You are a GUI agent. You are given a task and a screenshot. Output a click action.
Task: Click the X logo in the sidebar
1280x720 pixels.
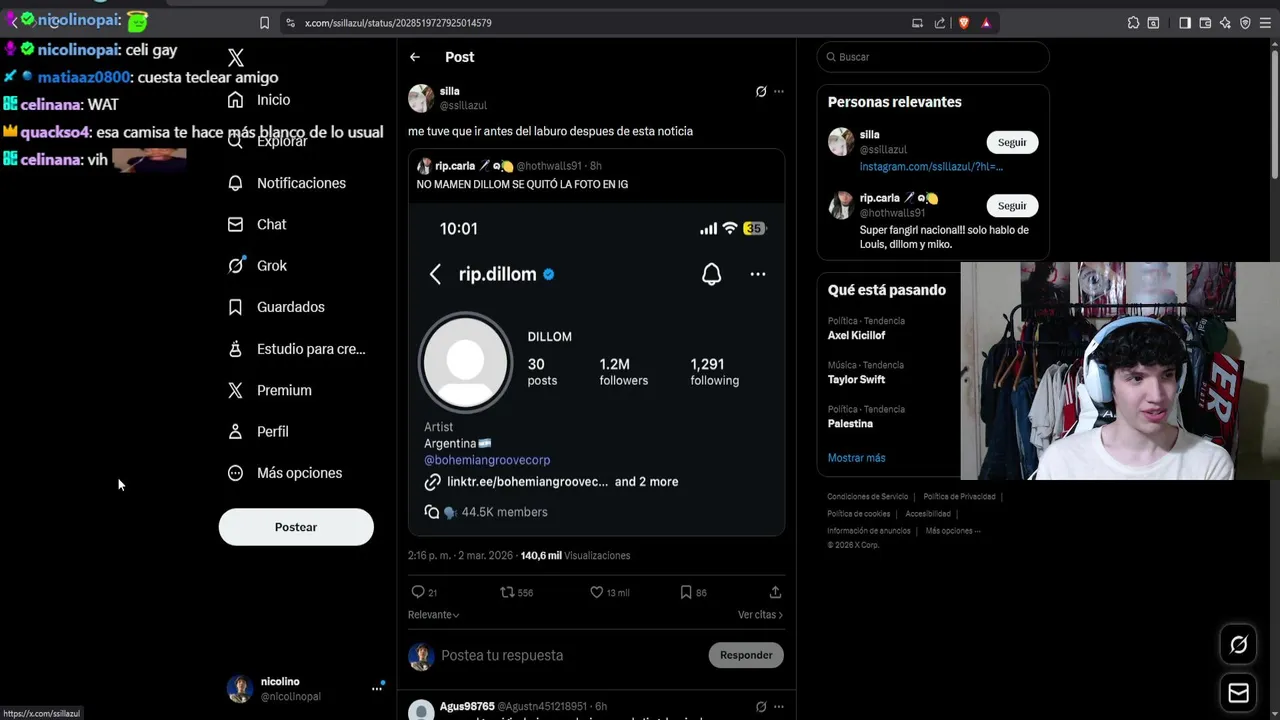pyautogui.click(x=236, y=58)
